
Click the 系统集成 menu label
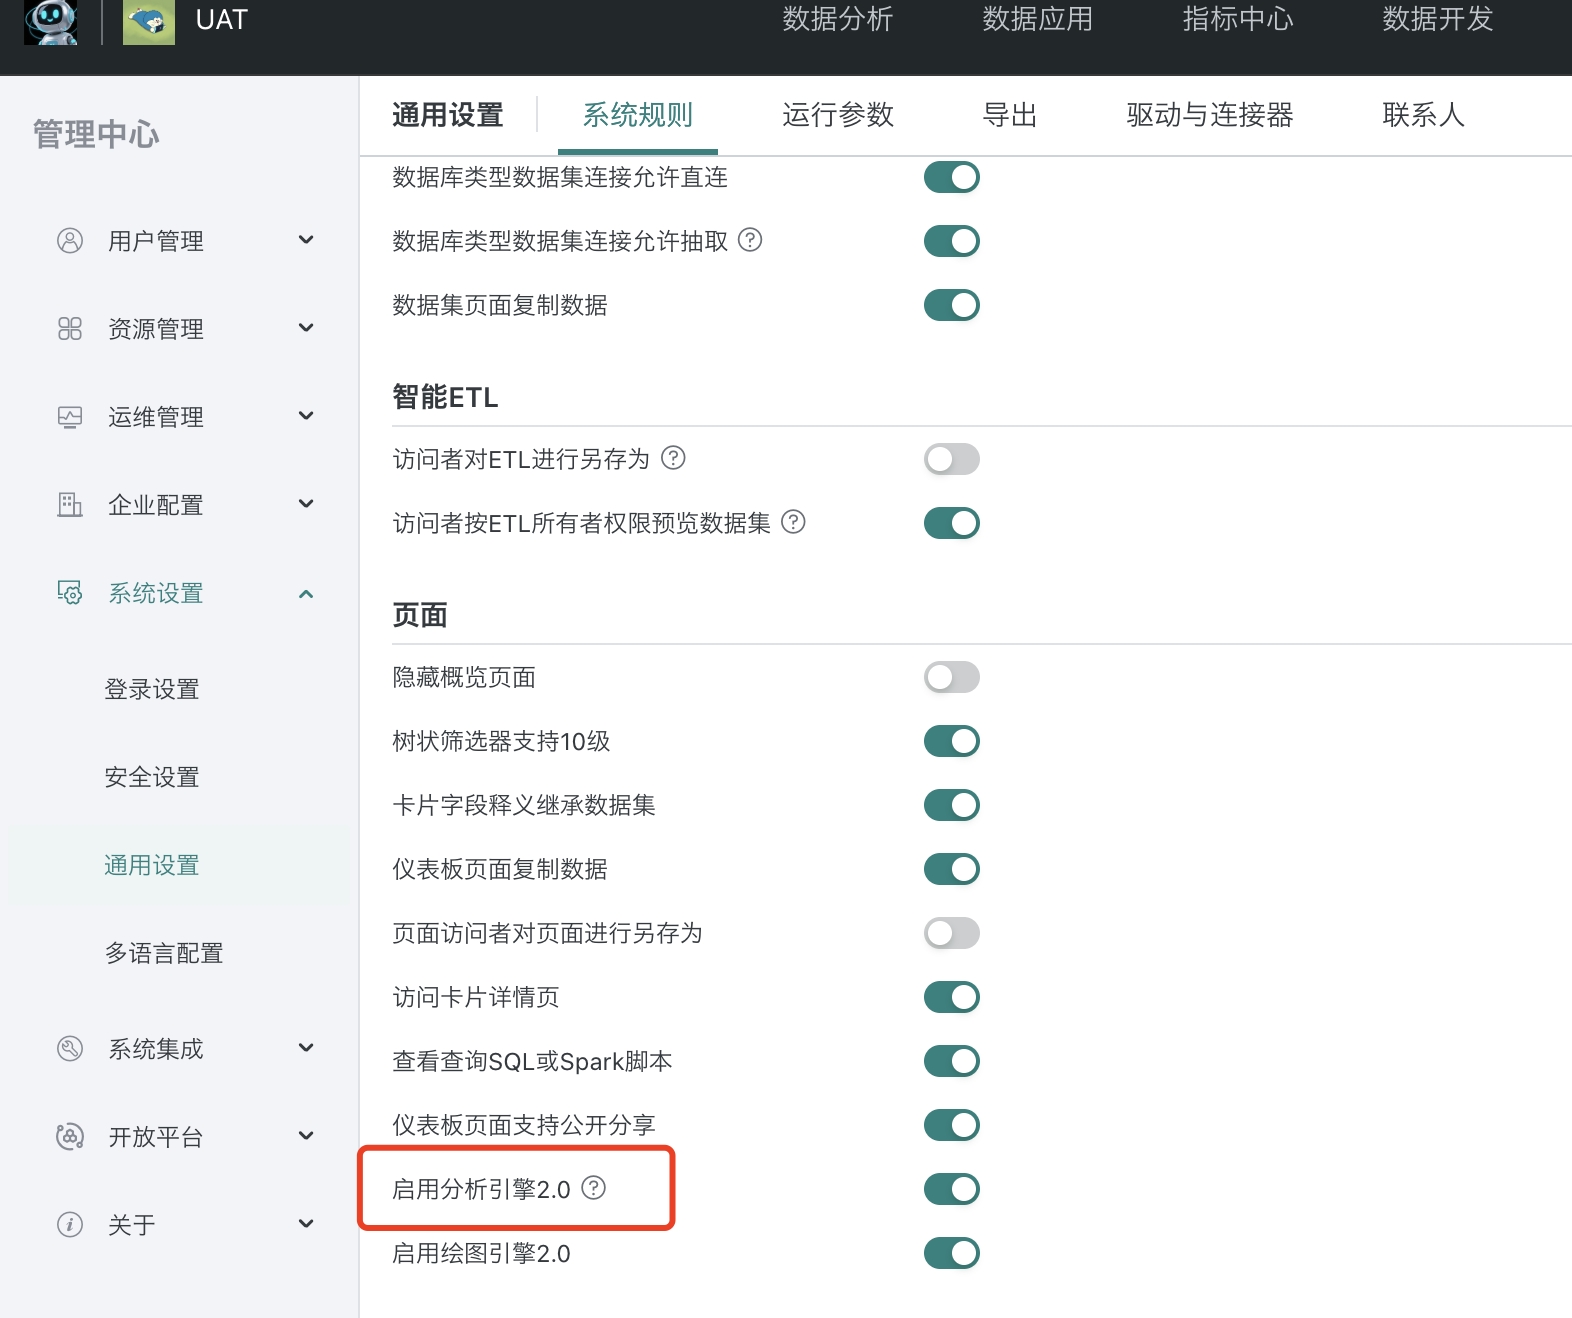pos(156,1049)
